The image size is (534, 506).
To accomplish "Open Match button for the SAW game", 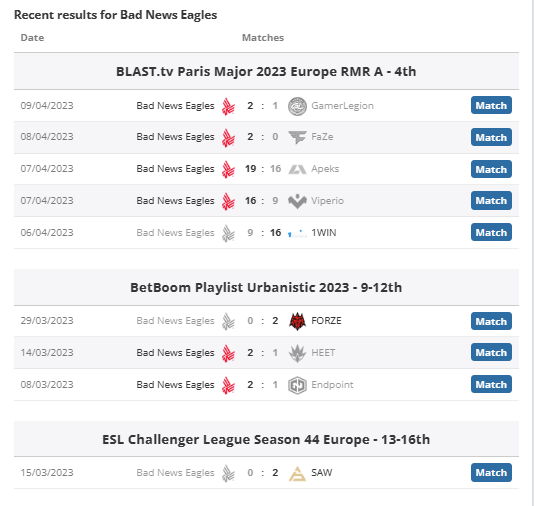I will (491, 472).
